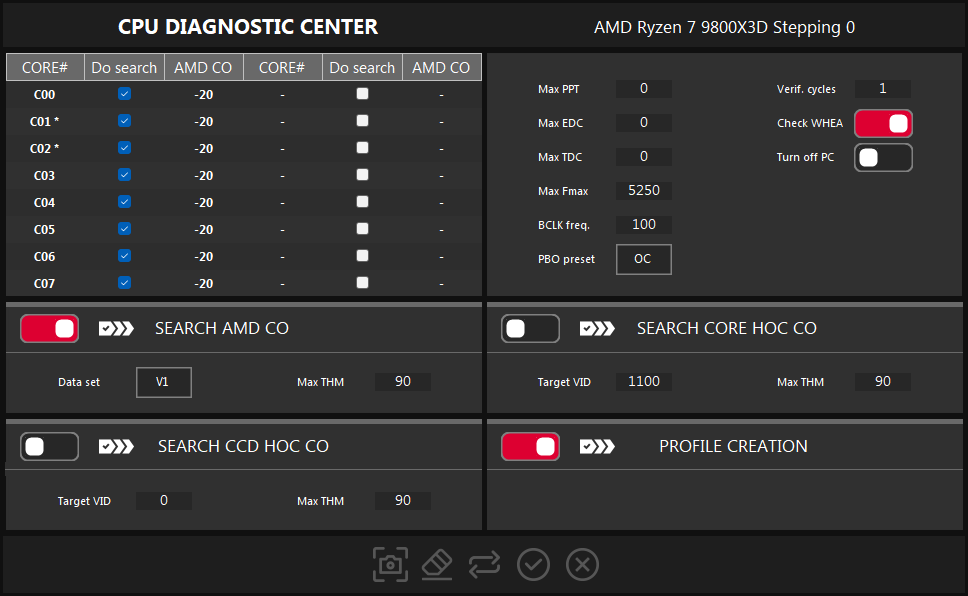
Task: Click the X cancel icon
Action: (582, 565)
